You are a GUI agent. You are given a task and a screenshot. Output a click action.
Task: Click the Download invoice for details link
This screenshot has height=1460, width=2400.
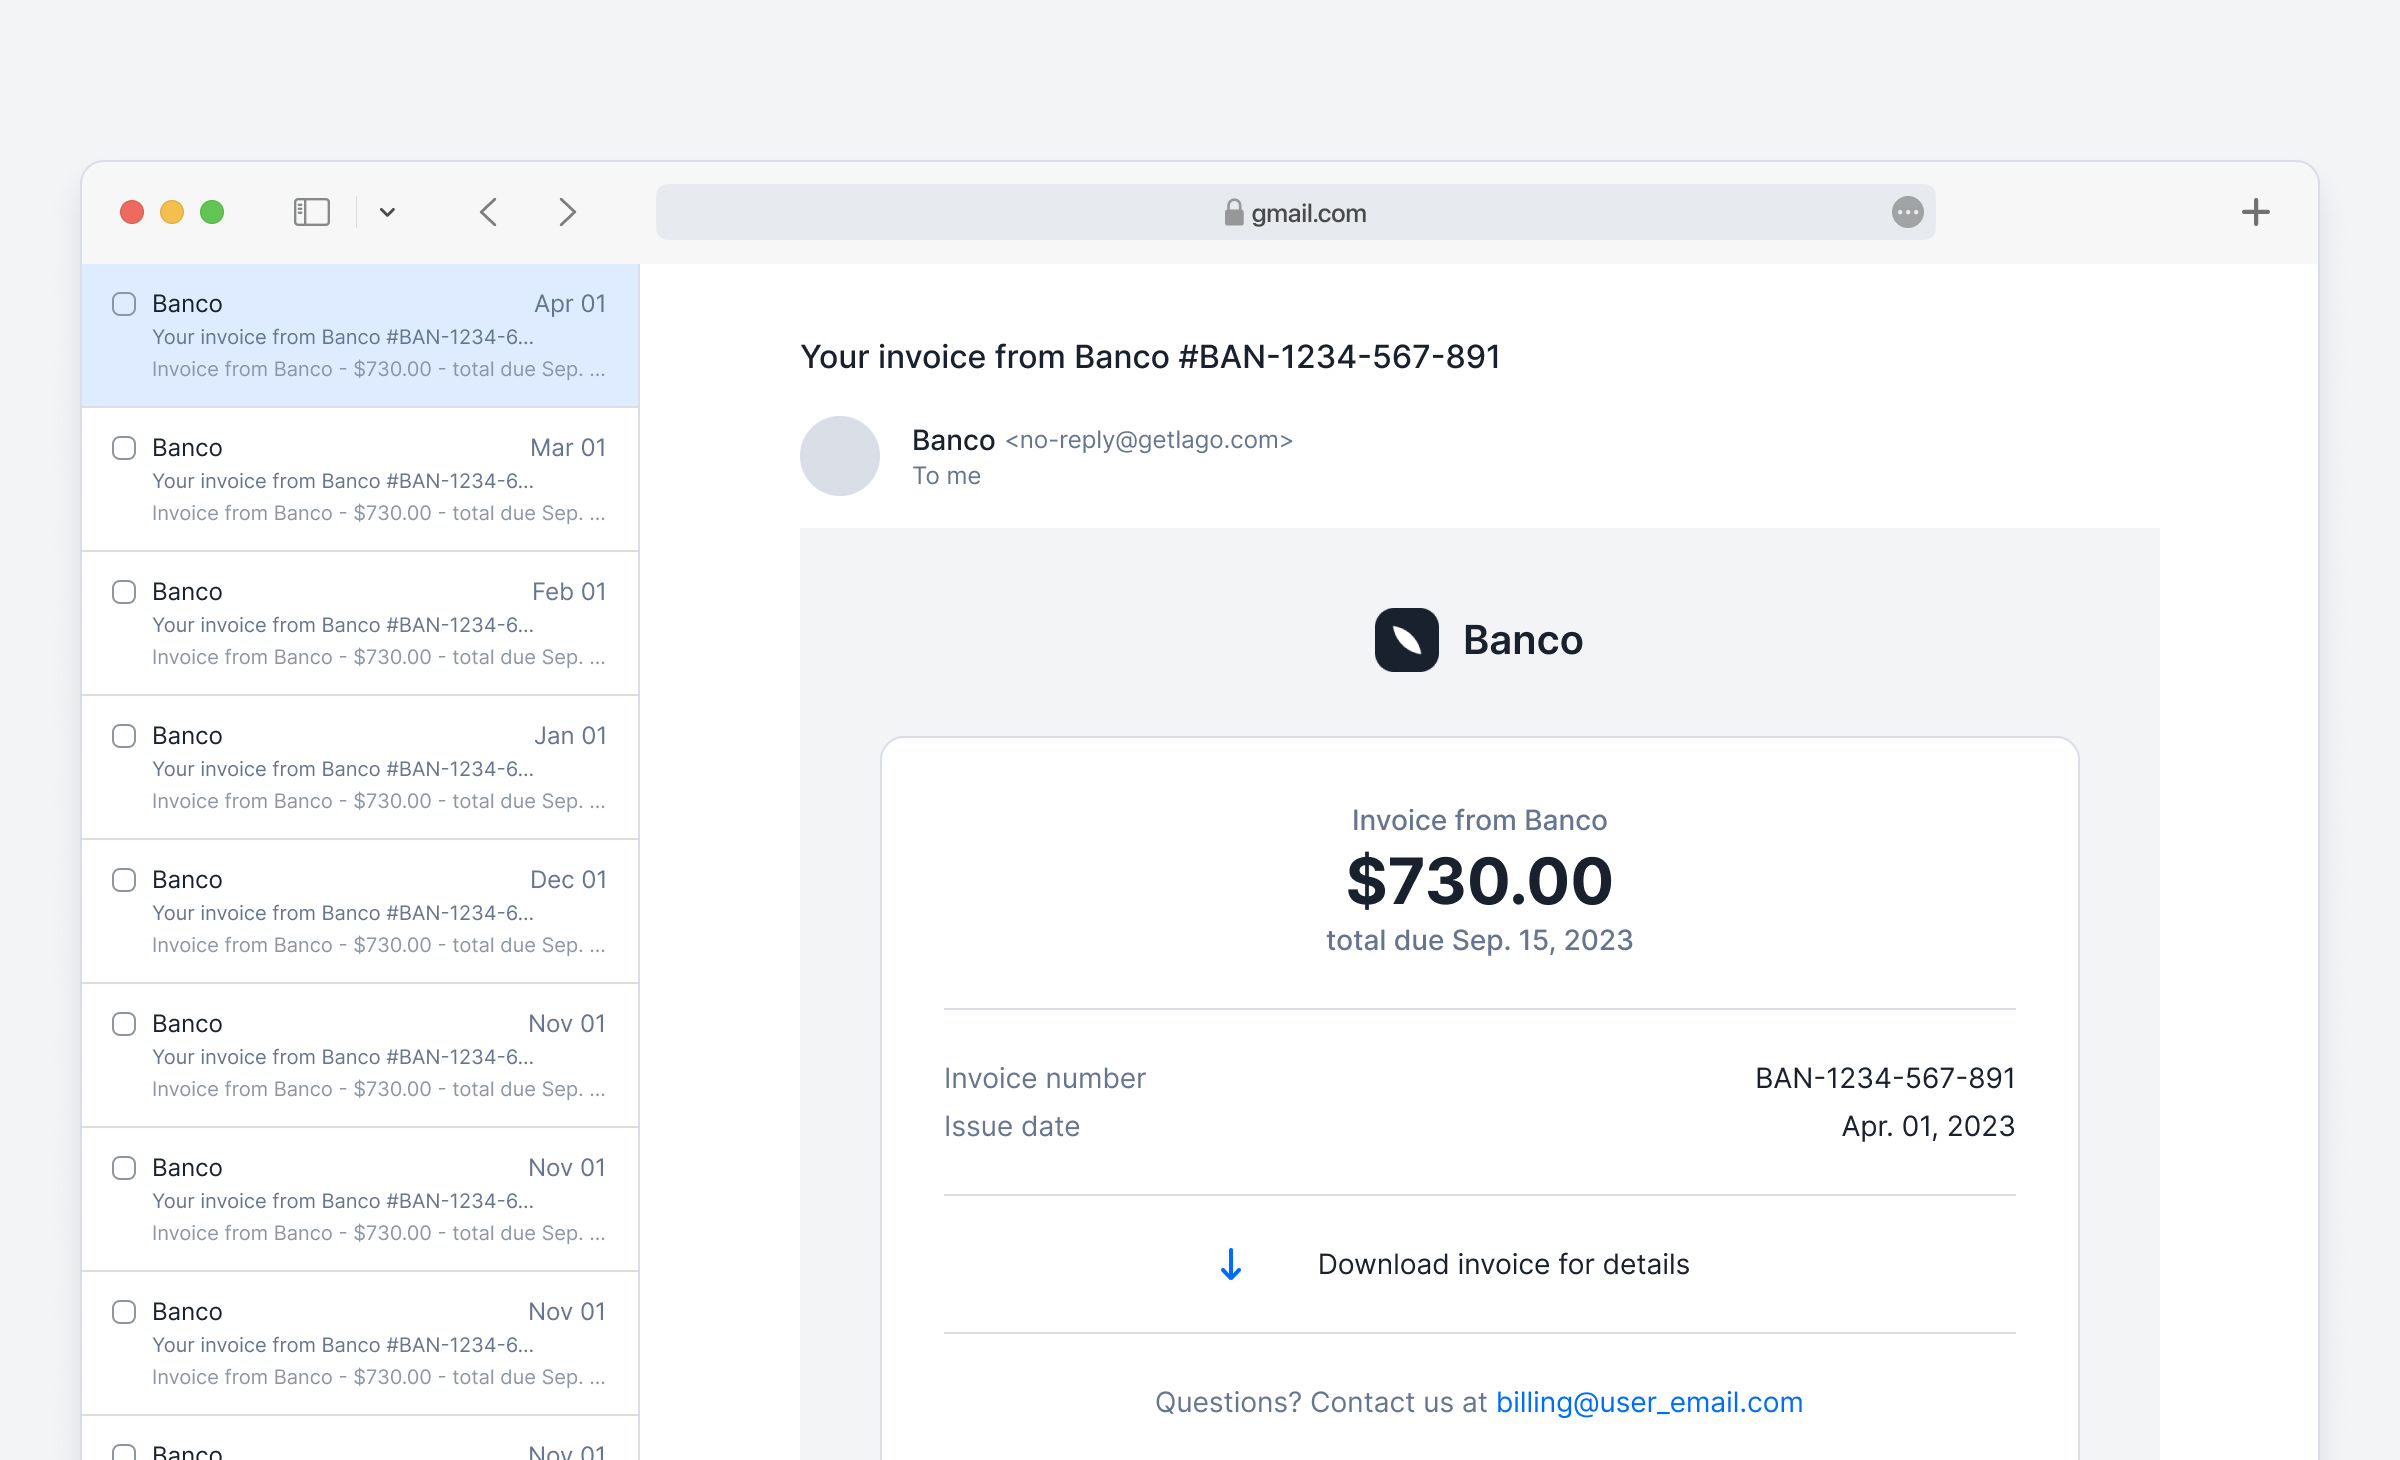point(1503,1264)
